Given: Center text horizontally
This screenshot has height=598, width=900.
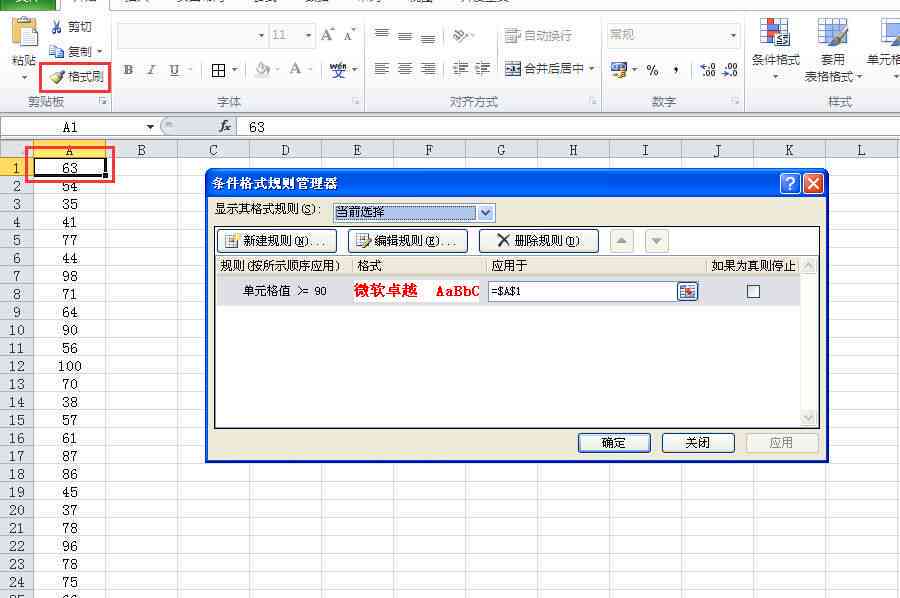Looking at the screenshot, I should pyautogui.click(x=405, y=69).
